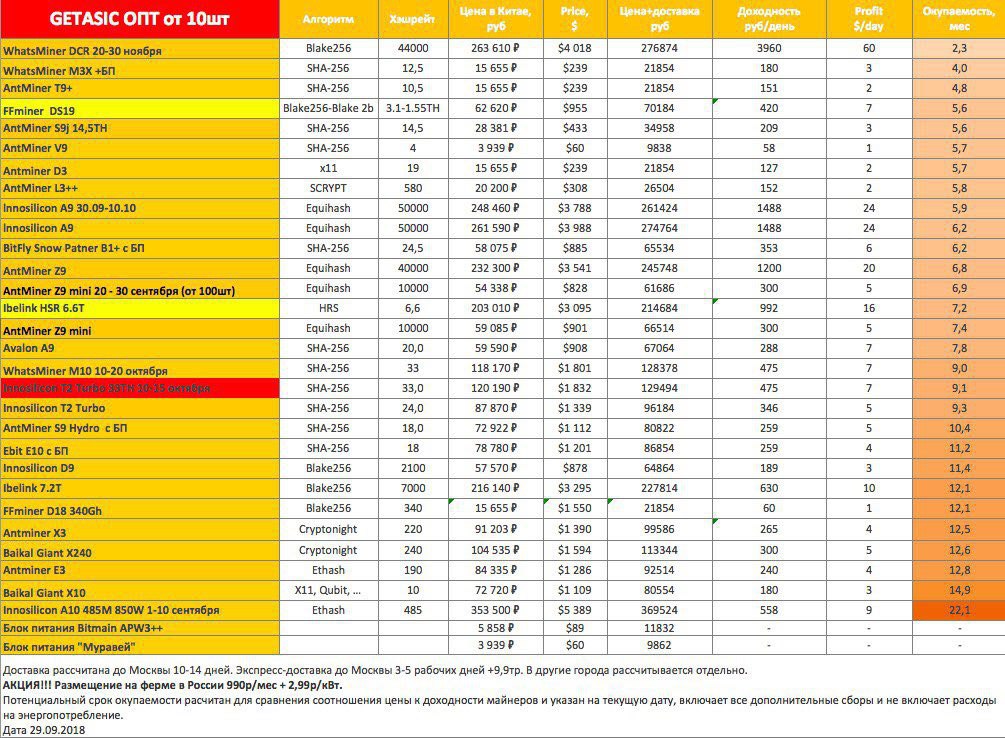
Task: Select 'Innosilicon A9 30.09-10.10' cell
Action: point(140,208)
